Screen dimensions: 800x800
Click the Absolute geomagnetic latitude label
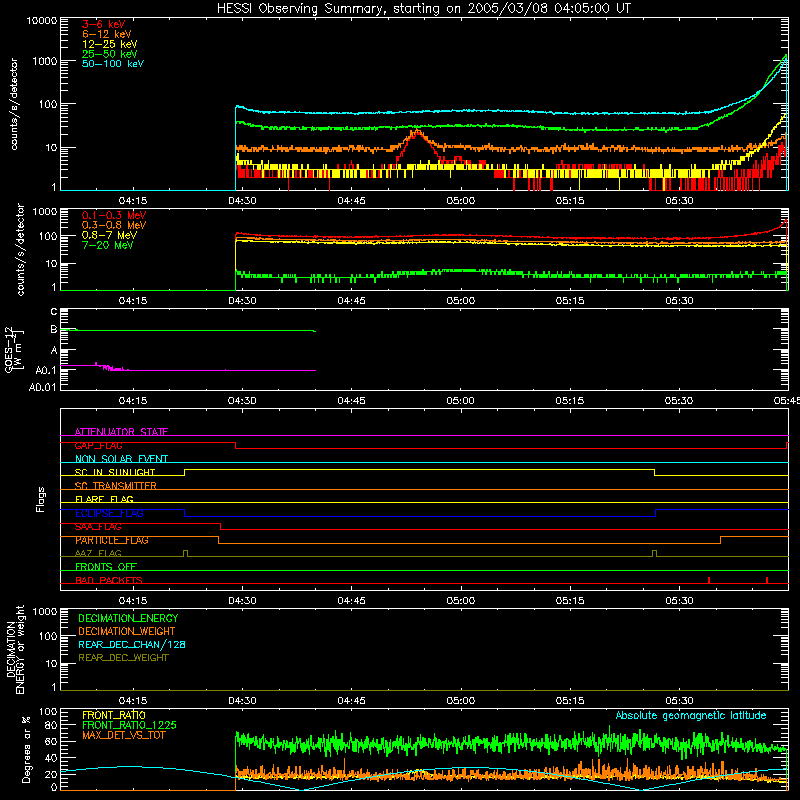(691, 715)
